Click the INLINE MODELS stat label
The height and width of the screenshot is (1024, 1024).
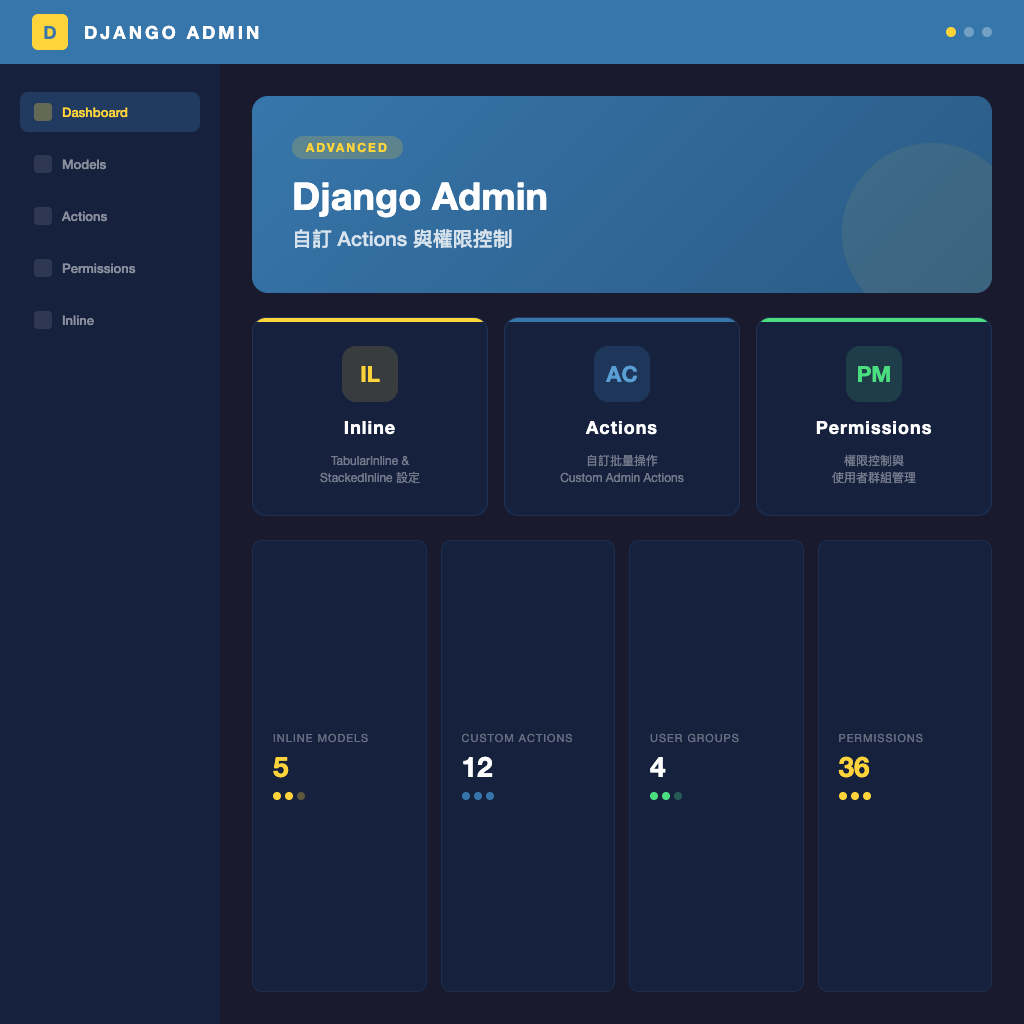tap(321, 738)
